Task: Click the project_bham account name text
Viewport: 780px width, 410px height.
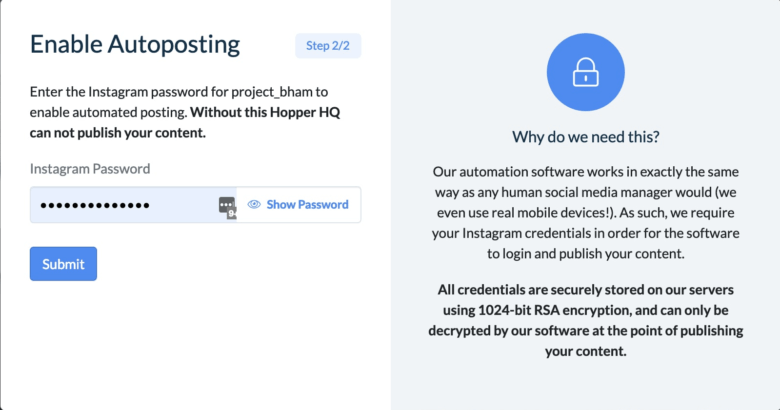Action: point(270,90)
